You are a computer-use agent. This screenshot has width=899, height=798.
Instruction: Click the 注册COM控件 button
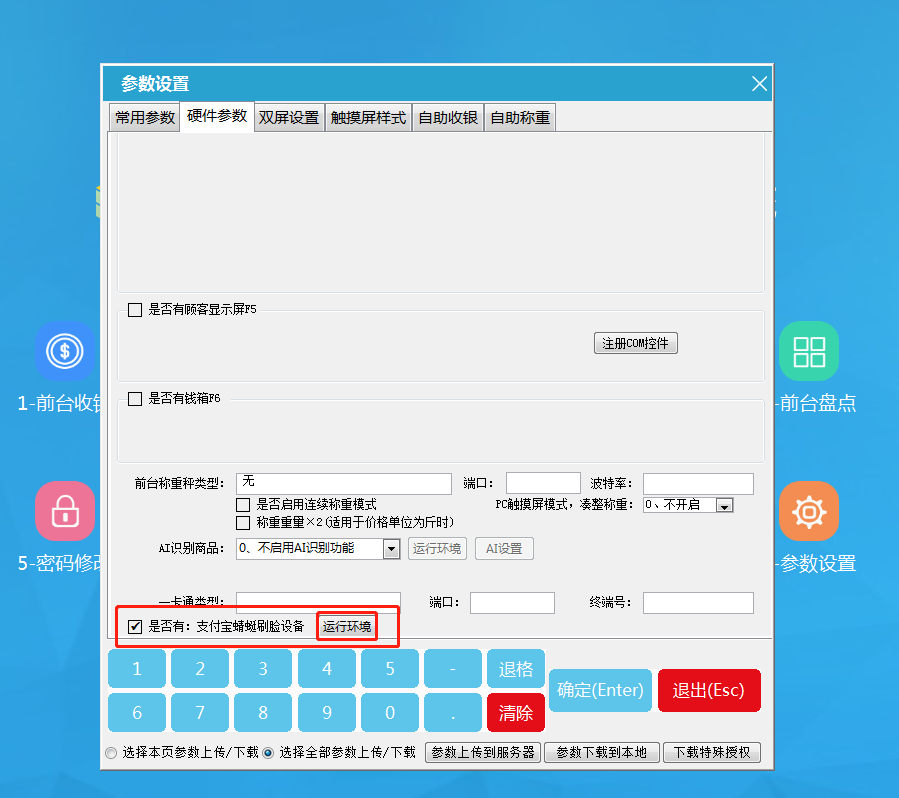635,344
